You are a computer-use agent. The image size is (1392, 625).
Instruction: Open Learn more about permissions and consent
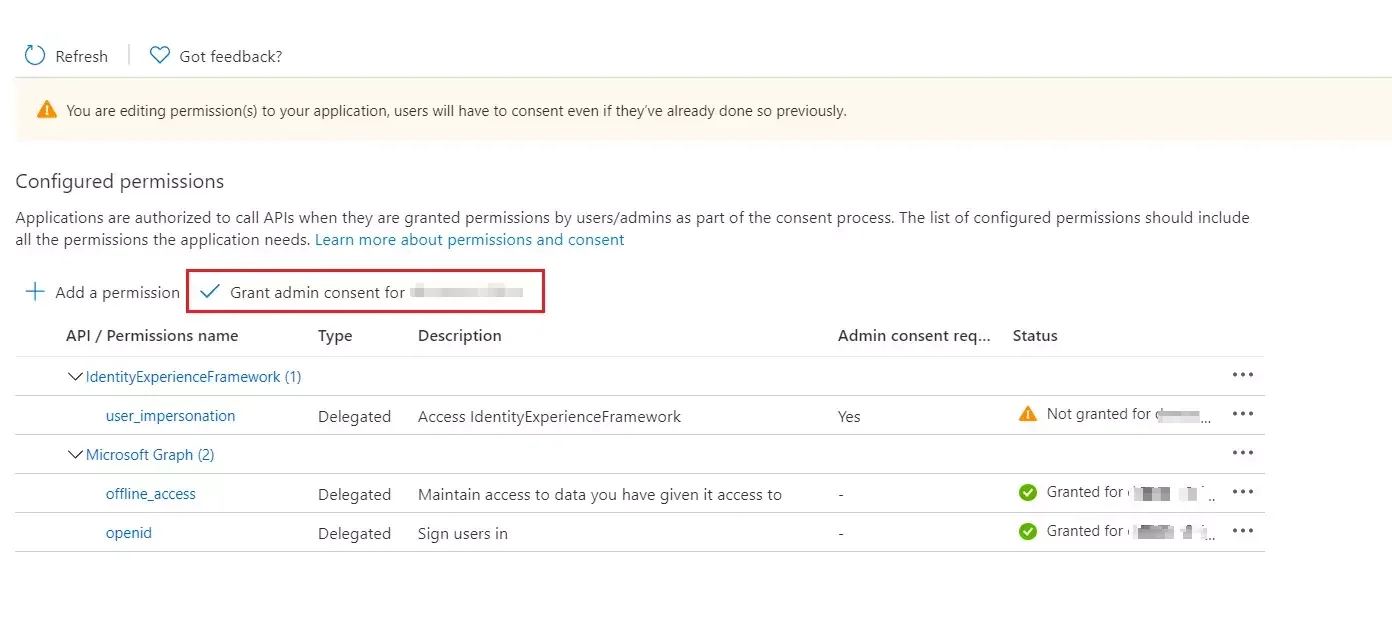tap(469, 239)
